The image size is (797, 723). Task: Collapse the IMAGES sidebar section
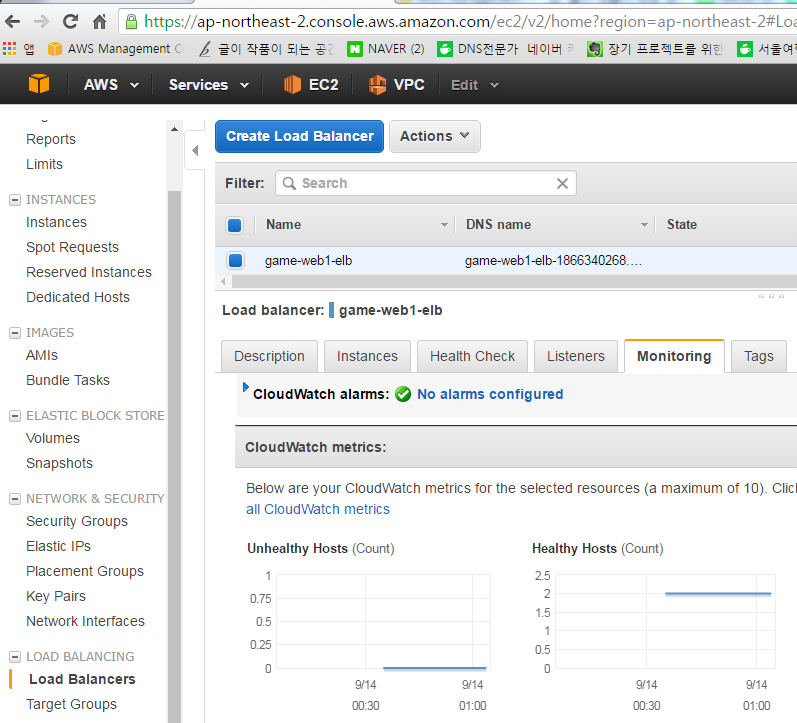coord(15,333)
